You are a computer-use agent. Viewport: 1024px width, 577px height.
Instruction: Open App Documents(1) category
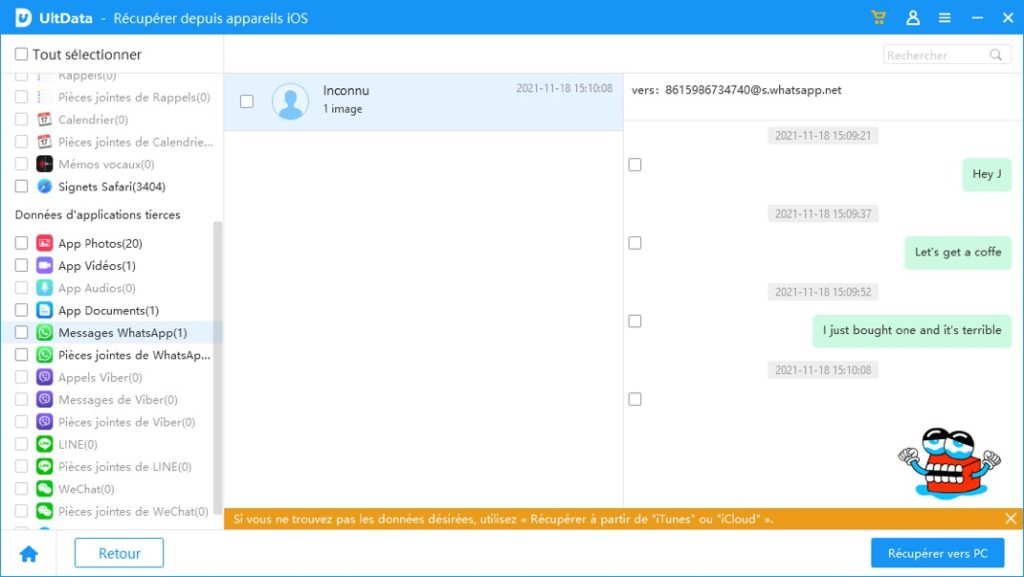pyautogui.click(x=108, y=311)
